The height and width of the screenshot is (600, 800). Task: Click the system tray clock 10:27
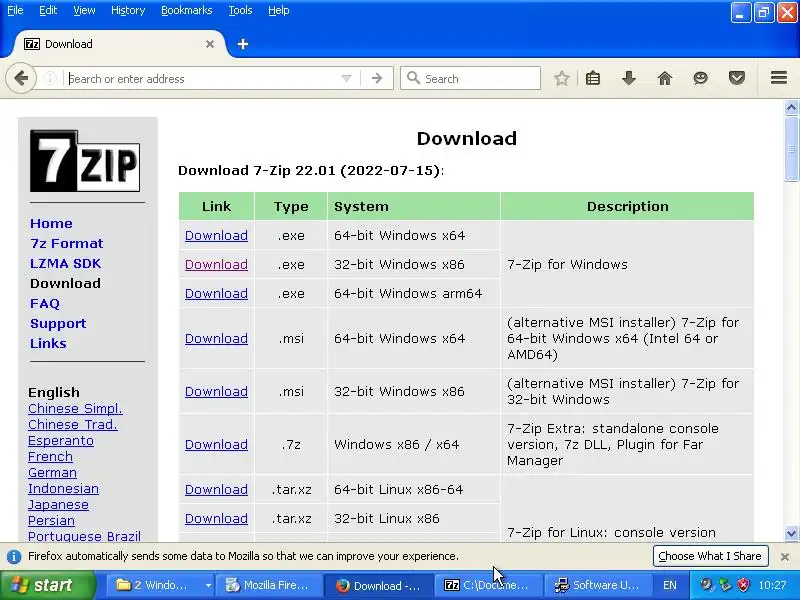pyautogui.click(x=772, y=585)
